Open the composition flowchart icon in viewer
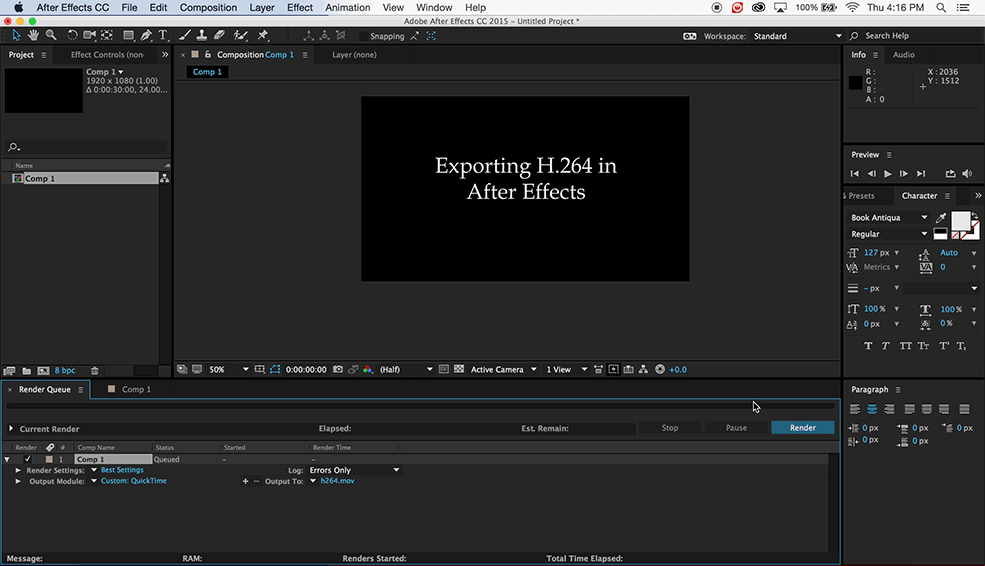Screen dimensions: 985x566 643,369
